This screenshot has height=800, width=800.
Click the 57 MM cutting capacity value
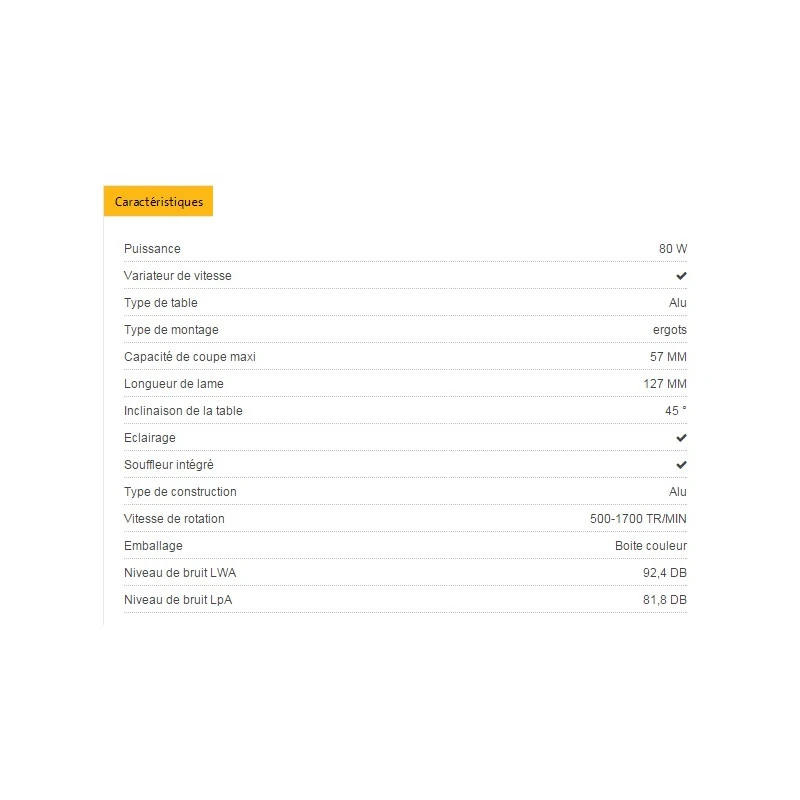(x=668, y=356)
